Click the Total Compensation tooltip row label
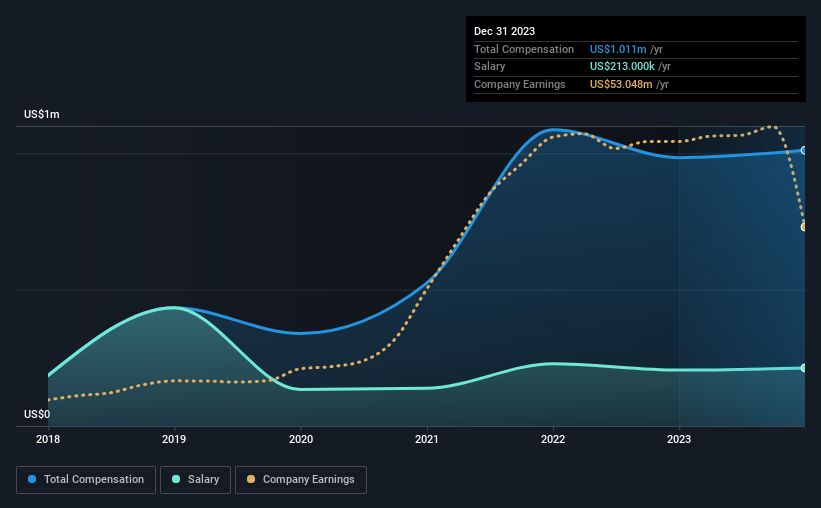Viewport: 821px width, 508px height. click(x=524, y=49)
